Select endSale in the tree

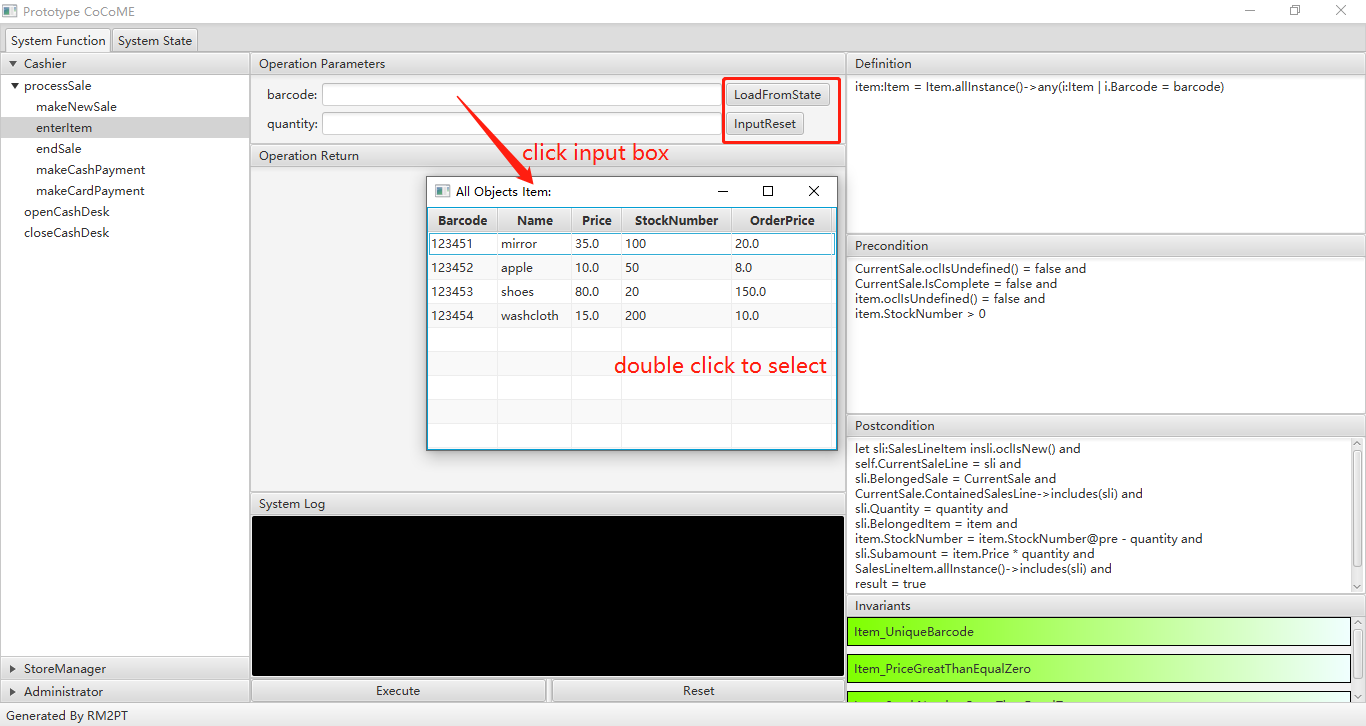tap(58, 148)
